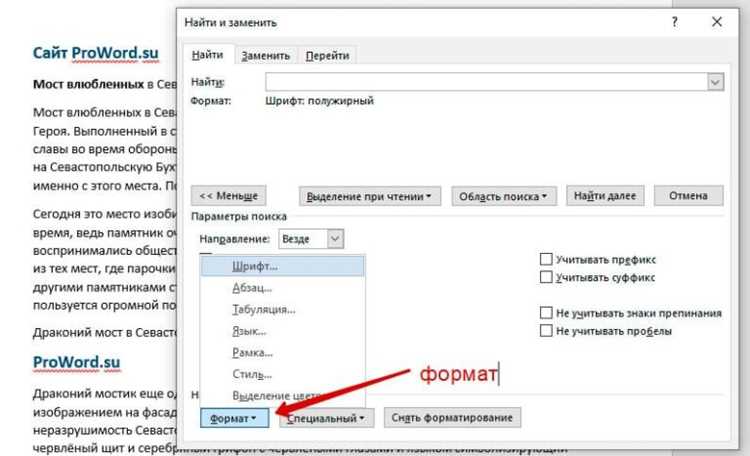The height and width of the screenshot is (456, 750).
Task: Open the Заменить tab
Action: (265, 56)
